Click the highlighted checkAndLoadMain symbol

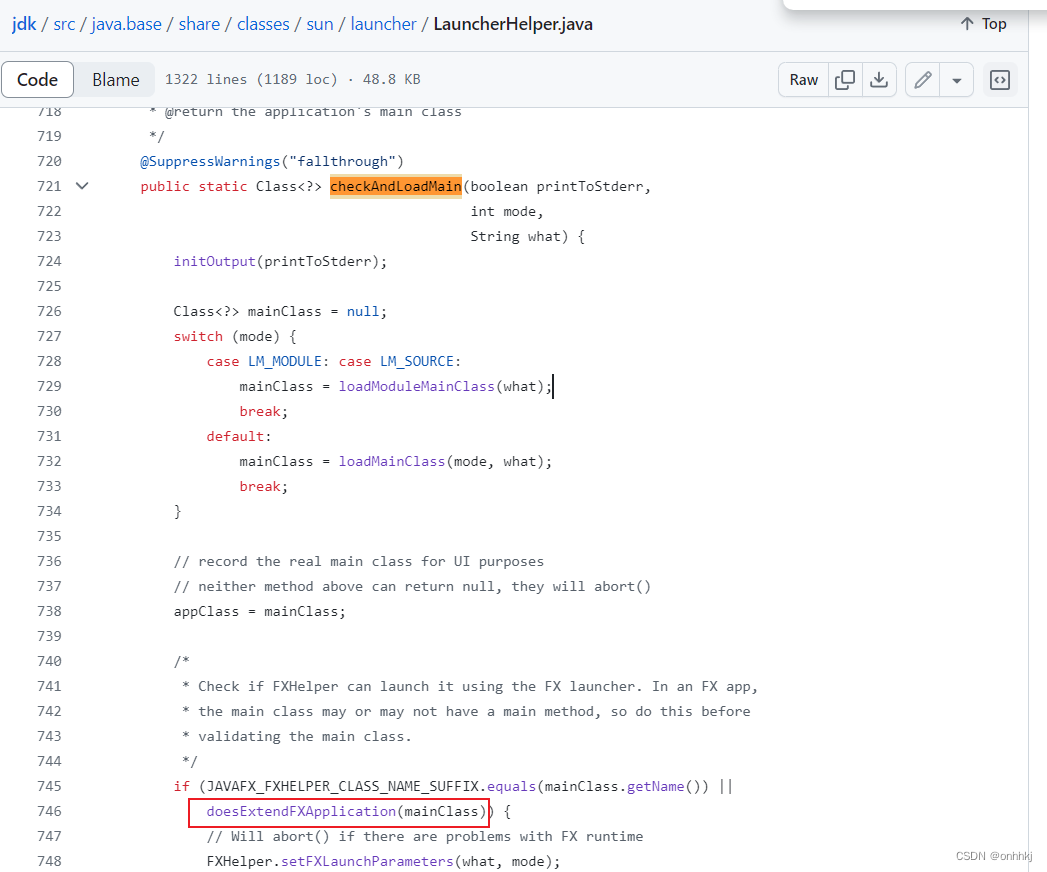pos(395,186)
